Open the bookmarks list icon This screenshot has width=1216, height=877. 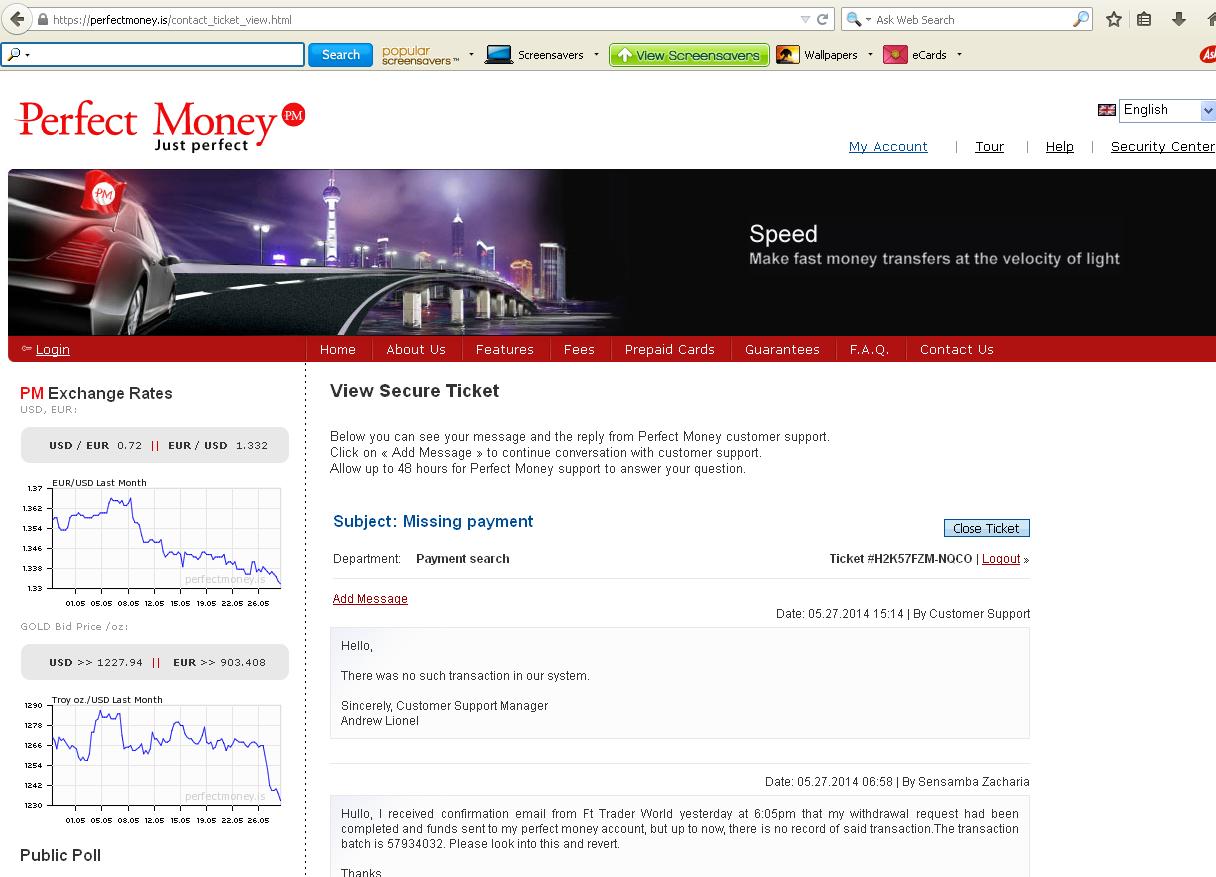(x=1145, y=19)
